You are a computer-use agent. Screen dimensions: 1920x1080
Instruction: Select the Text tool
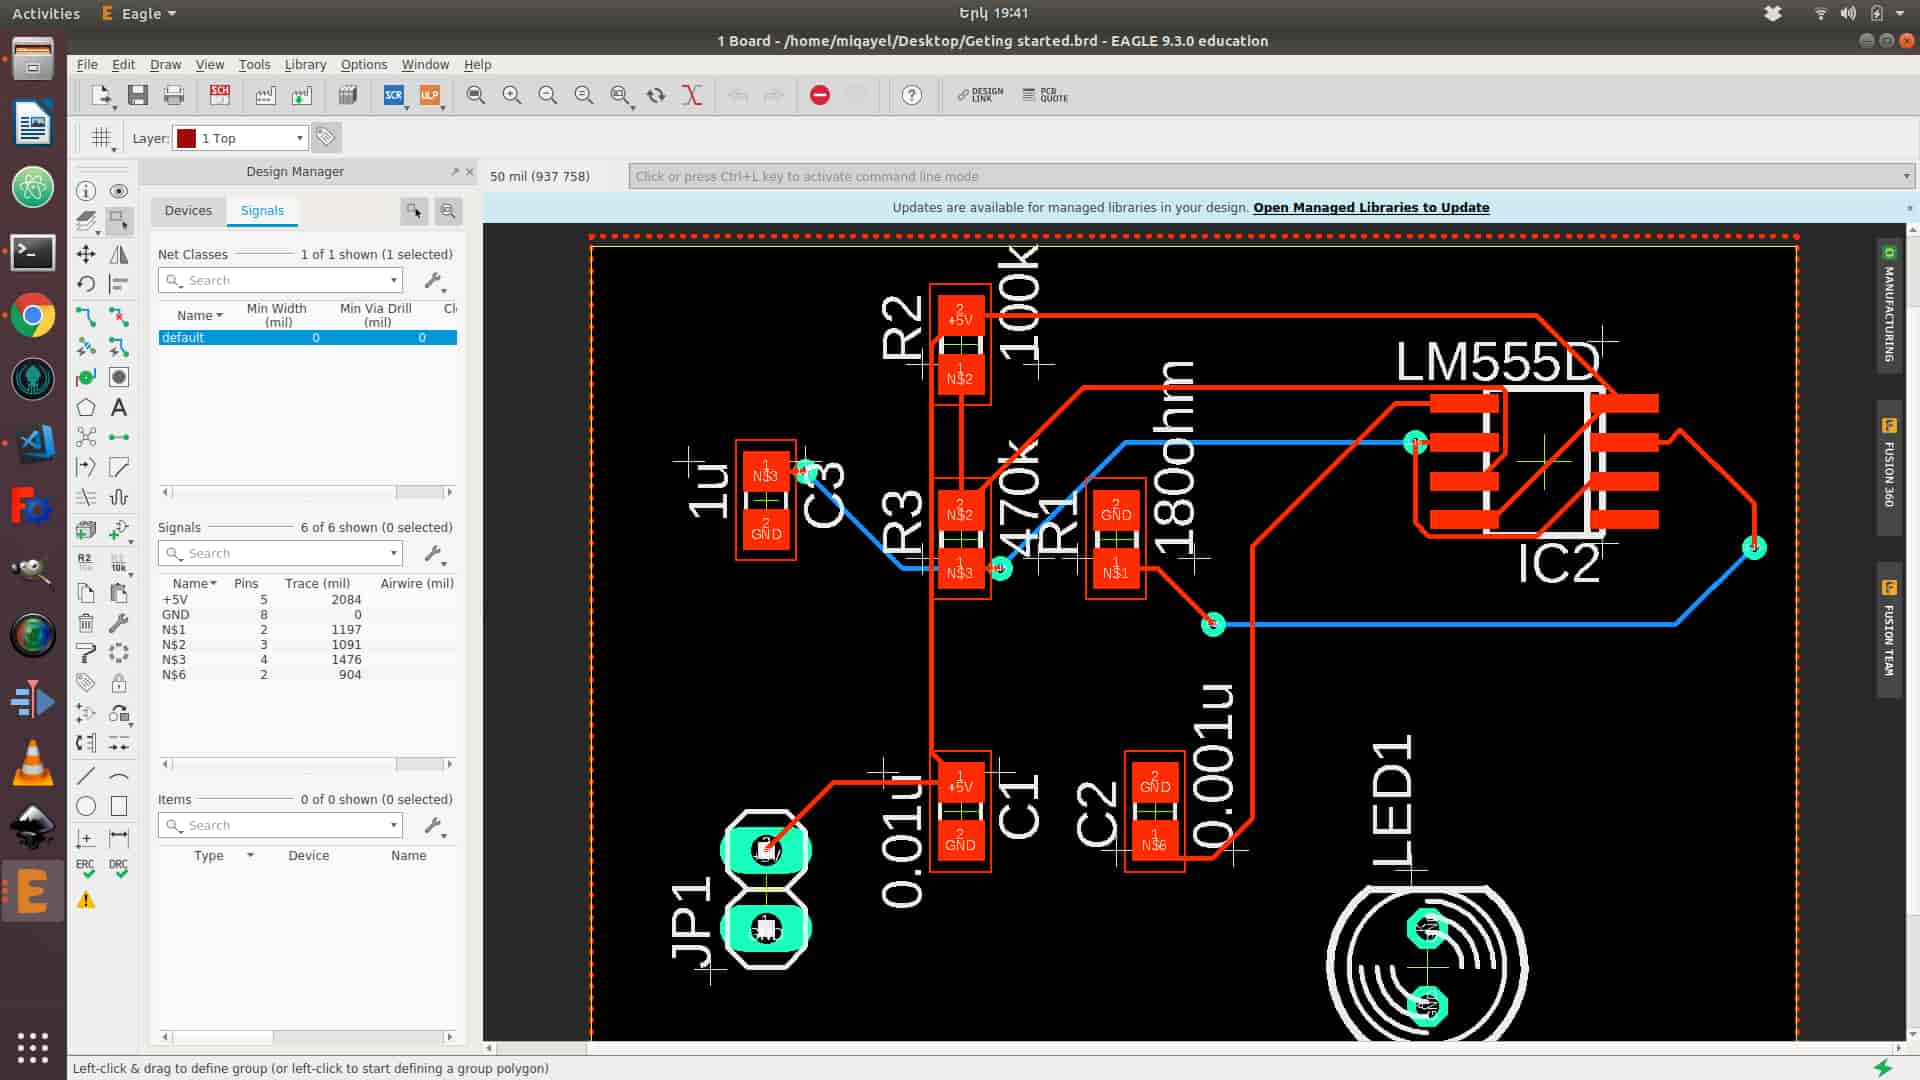point(119,407)
